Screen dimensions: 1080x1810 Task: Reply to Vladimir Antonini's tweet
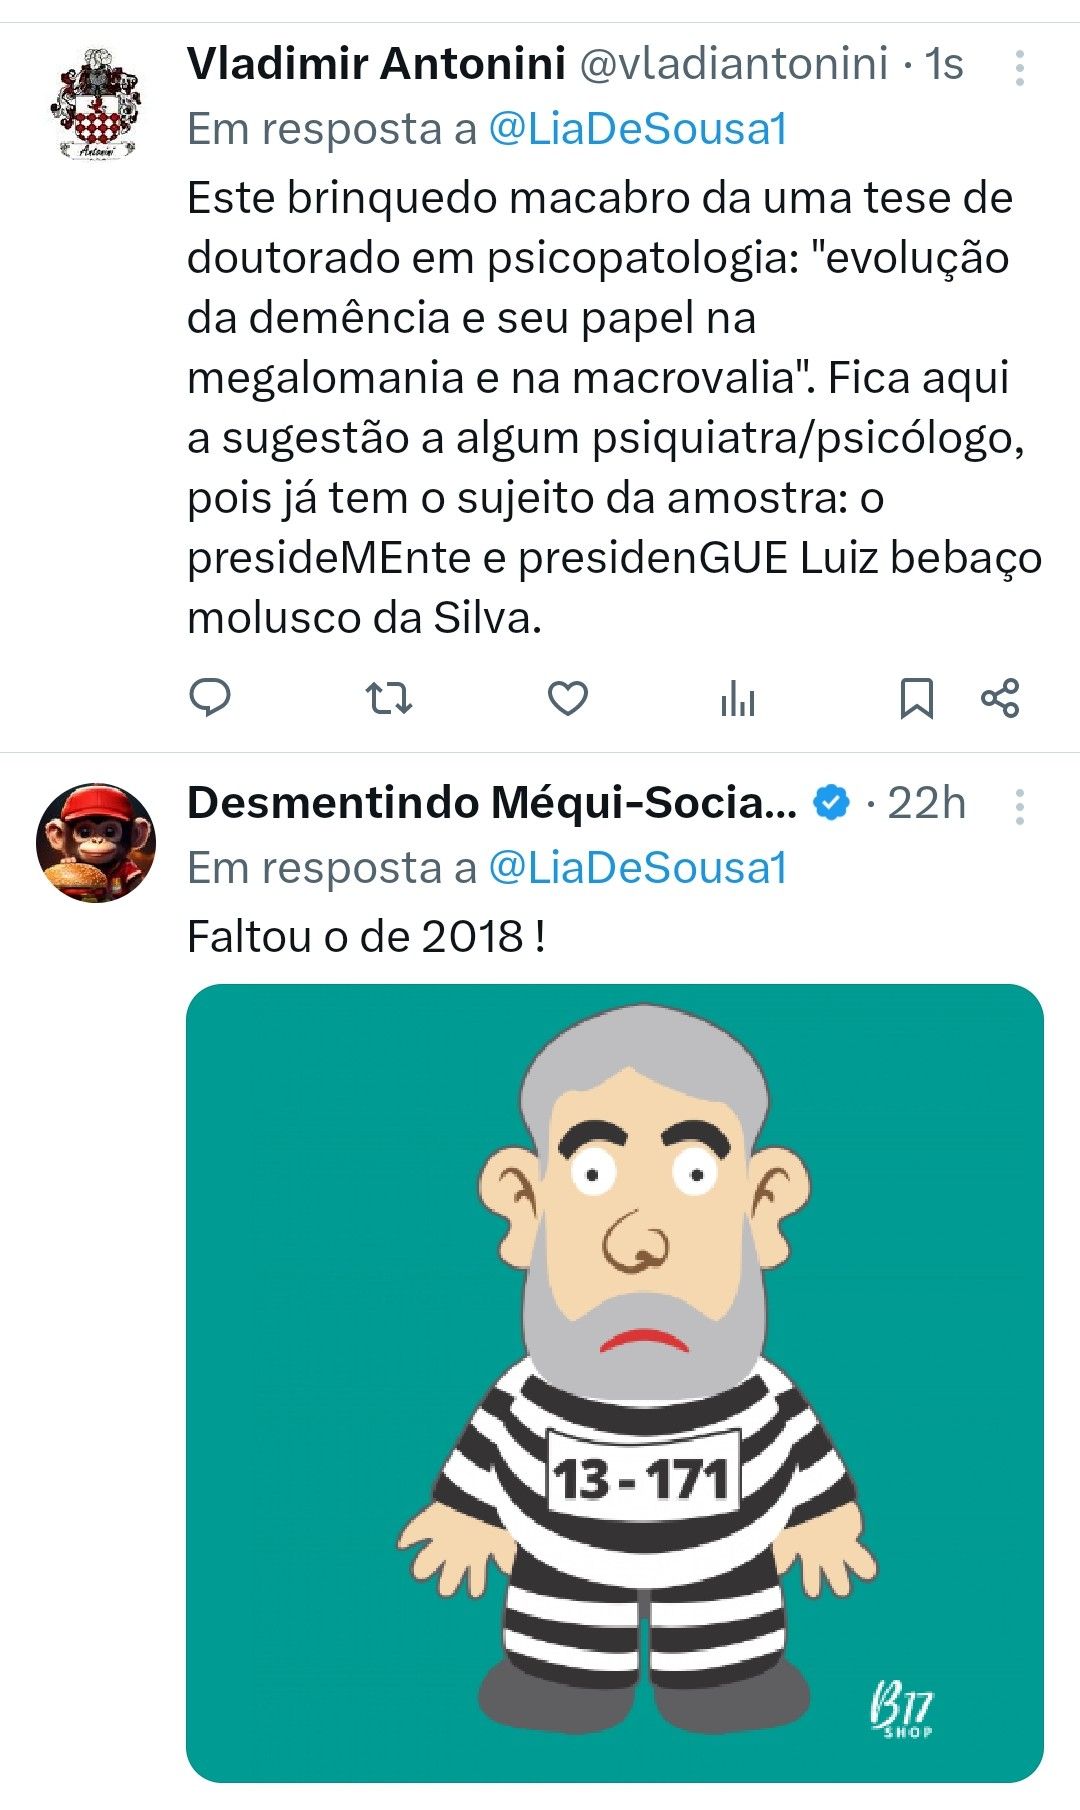(210, 698)
